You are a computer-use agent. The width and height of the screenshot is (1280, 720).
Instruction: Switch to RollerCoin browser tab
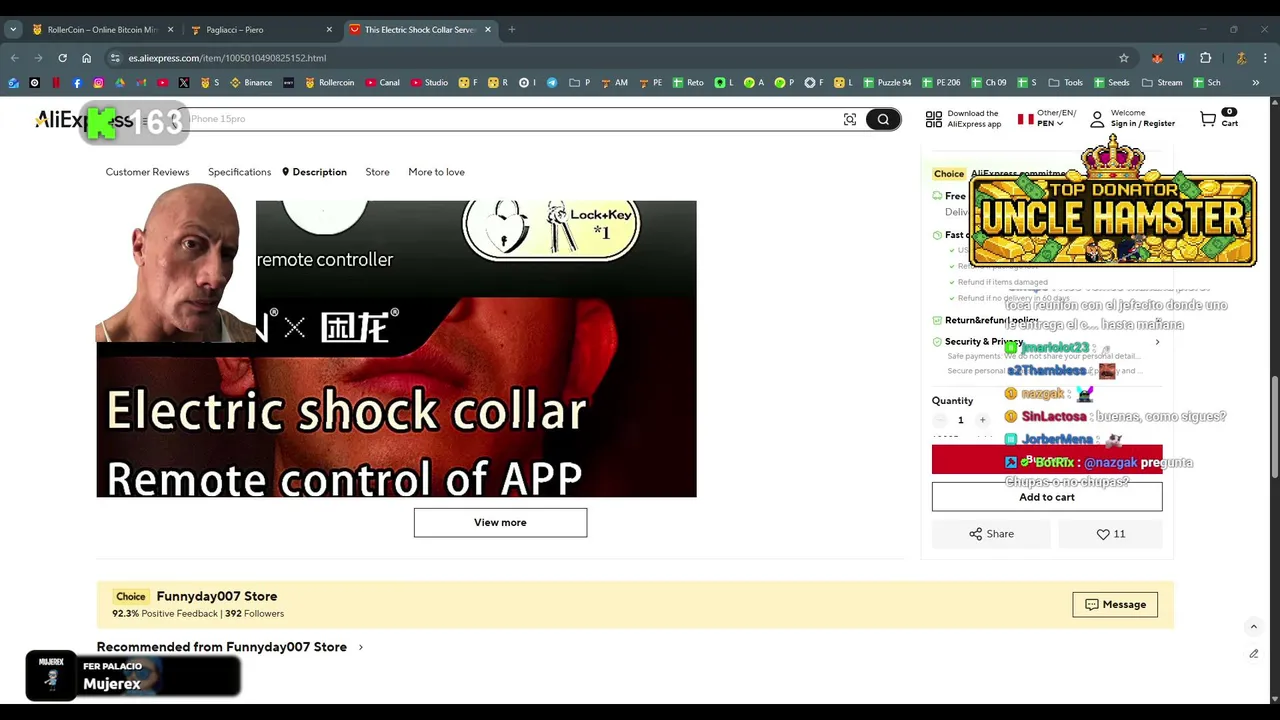(104, 30)
